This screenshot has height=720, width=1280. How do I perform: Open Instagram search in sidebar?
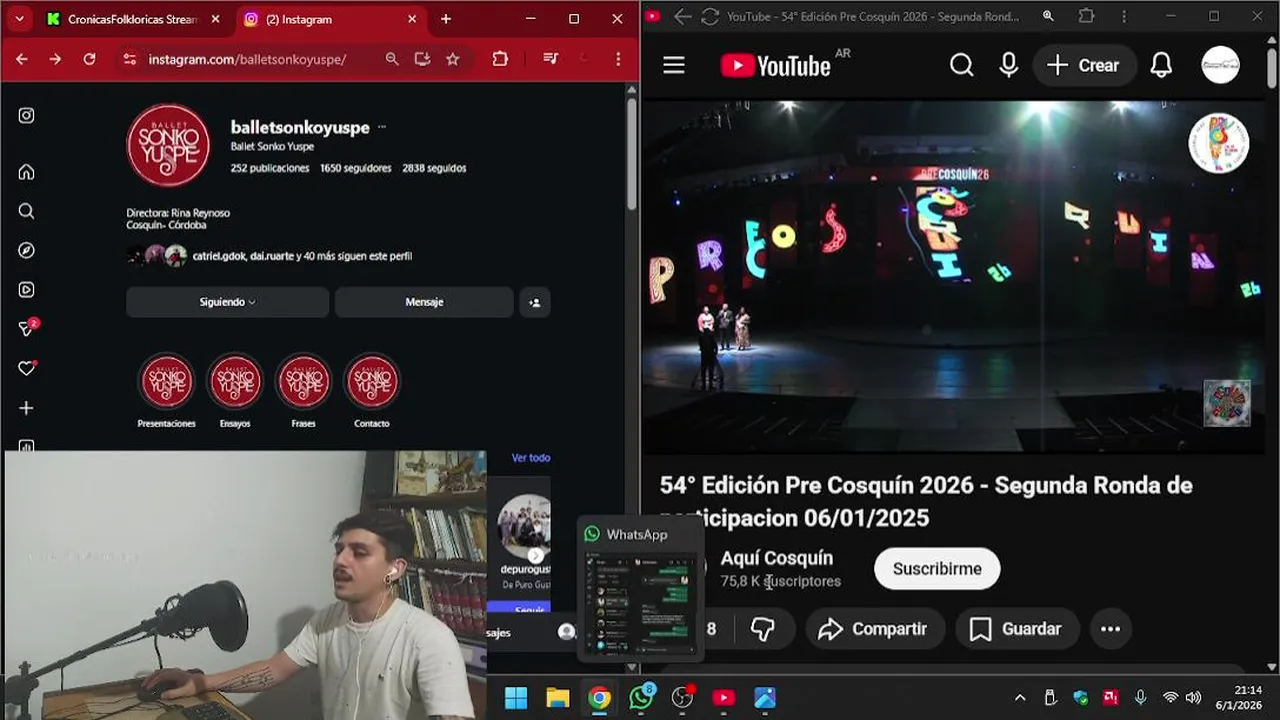pyautogui.click(x=27, y=211)
